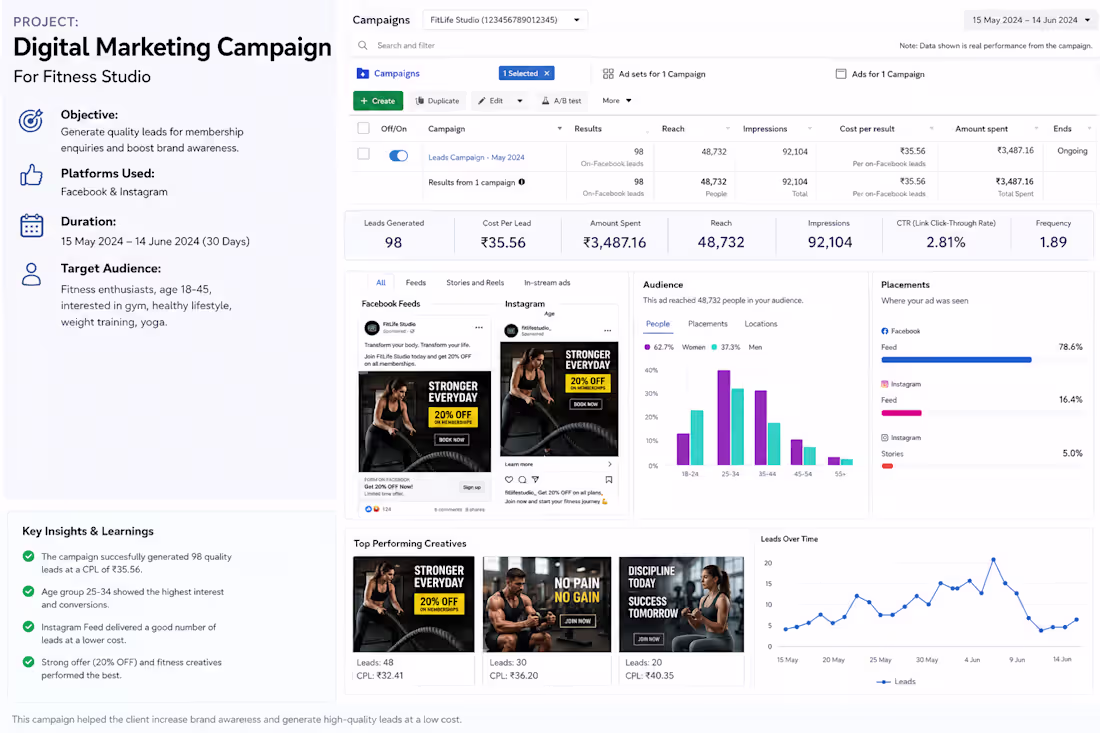Screen dimensions: 1100x733
Task: Remove the 1 Selected filter chip with X
Action: coord(547,73)
